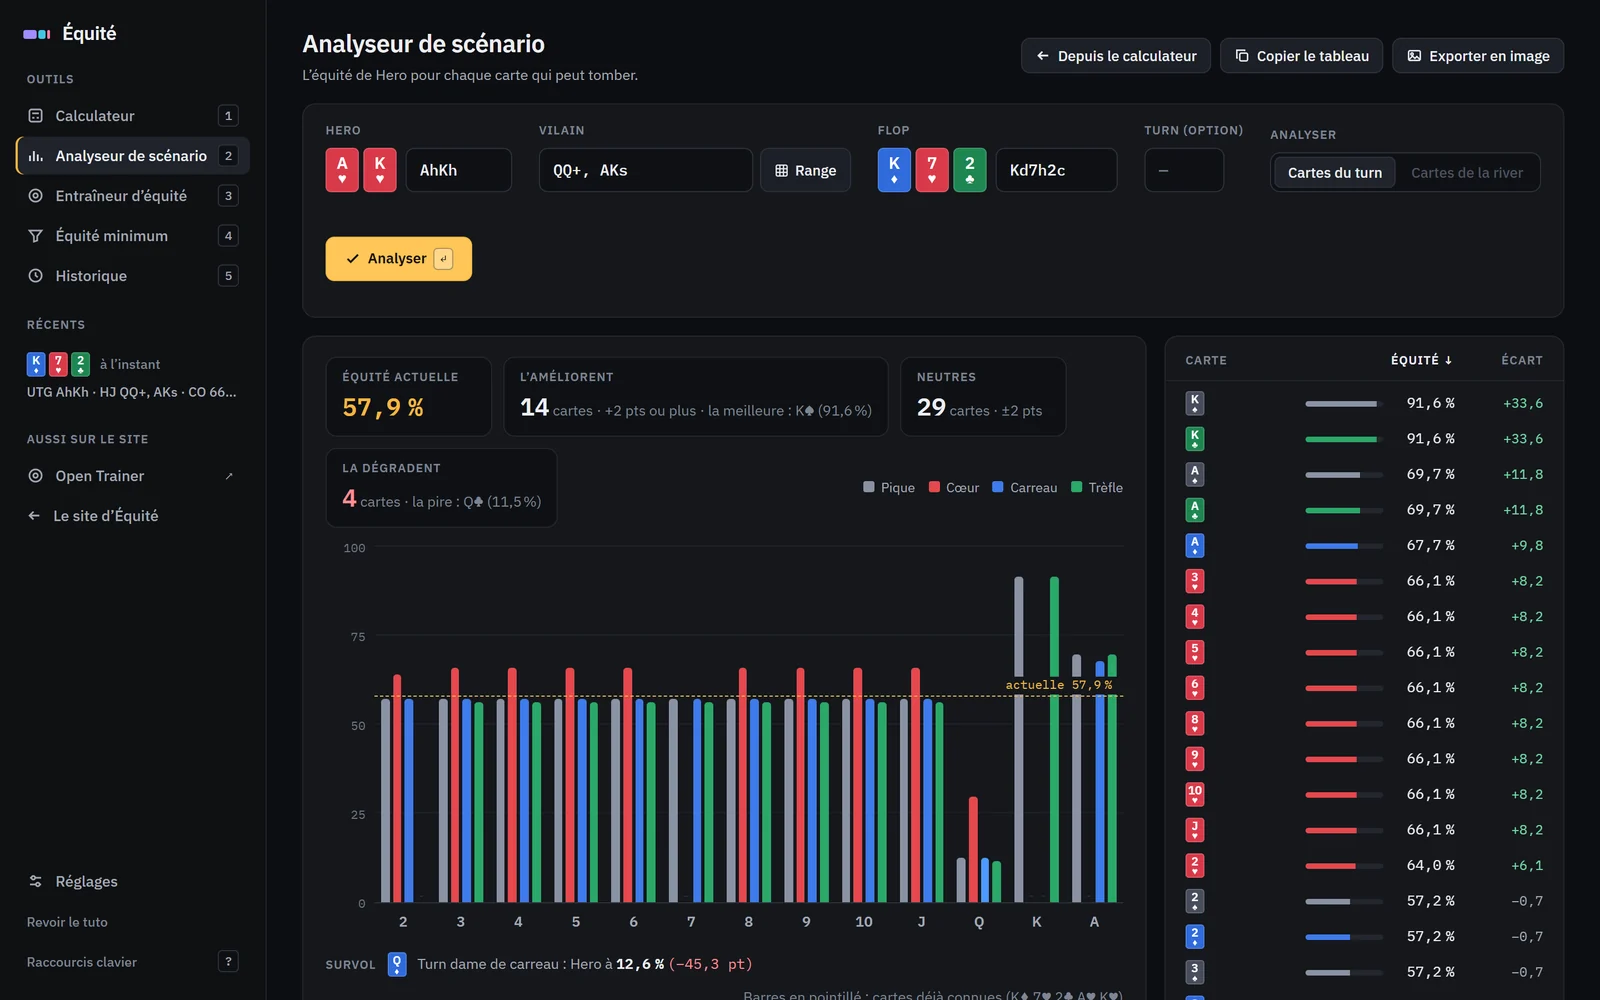Click the red 10 of hearts row icon
Screen dimensions: 1600x1000
(x=1195, y=794)
